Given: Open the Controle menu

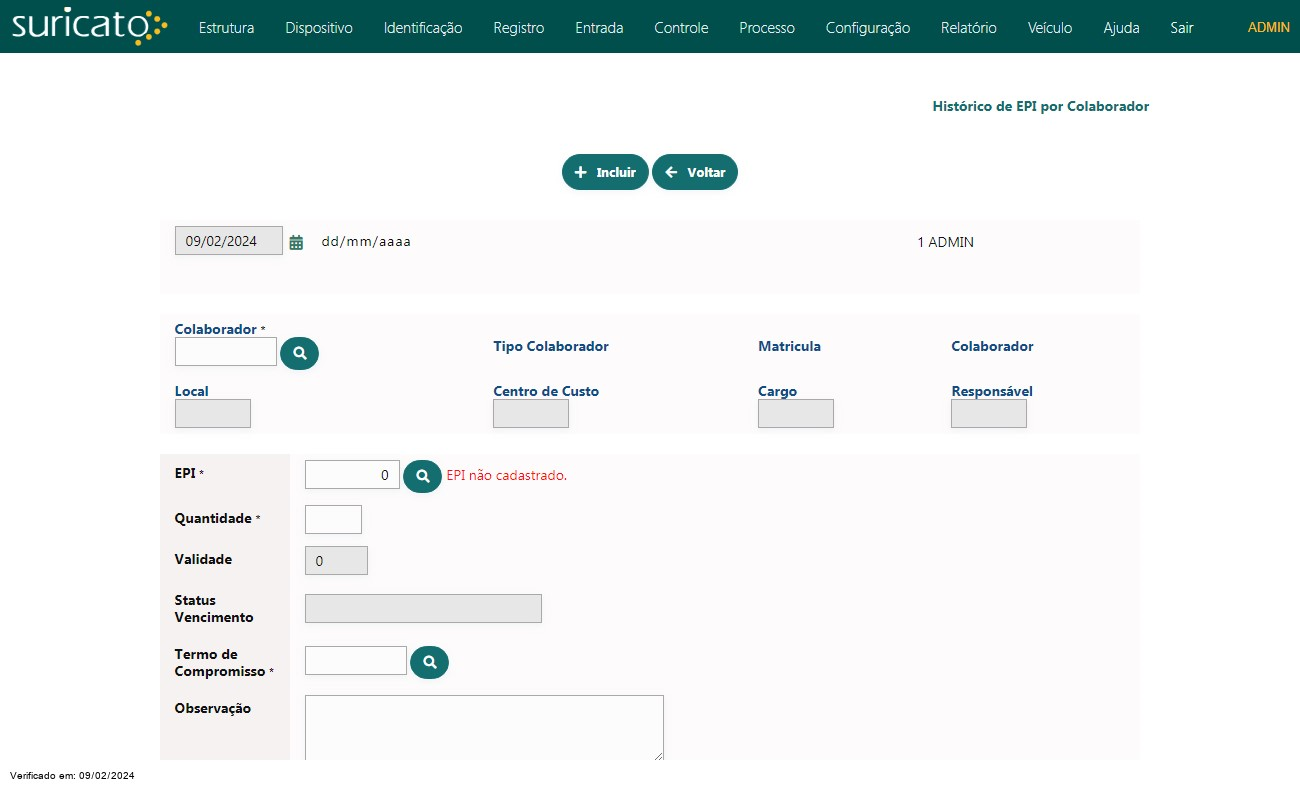Looking at the screenshot, I should pos(681,28).
